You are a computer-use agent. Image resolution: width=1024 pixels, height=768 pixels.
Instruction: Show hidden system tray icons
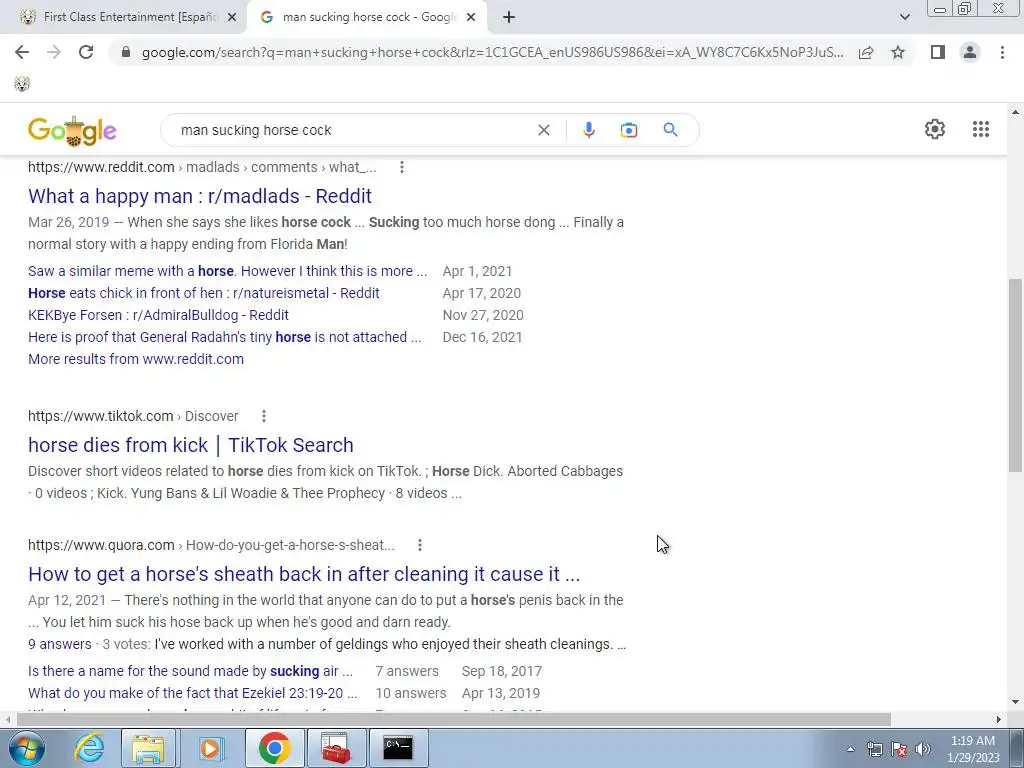(850, 749)
